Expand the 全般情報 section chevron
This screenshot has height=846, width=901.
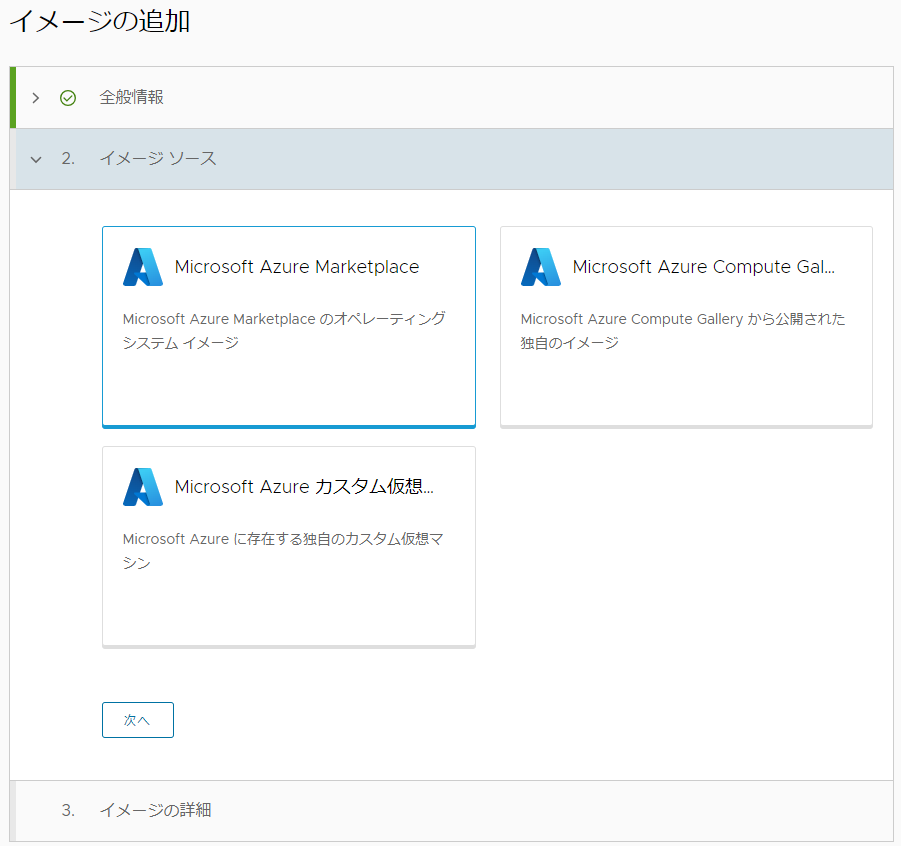(x=36, y=98)
